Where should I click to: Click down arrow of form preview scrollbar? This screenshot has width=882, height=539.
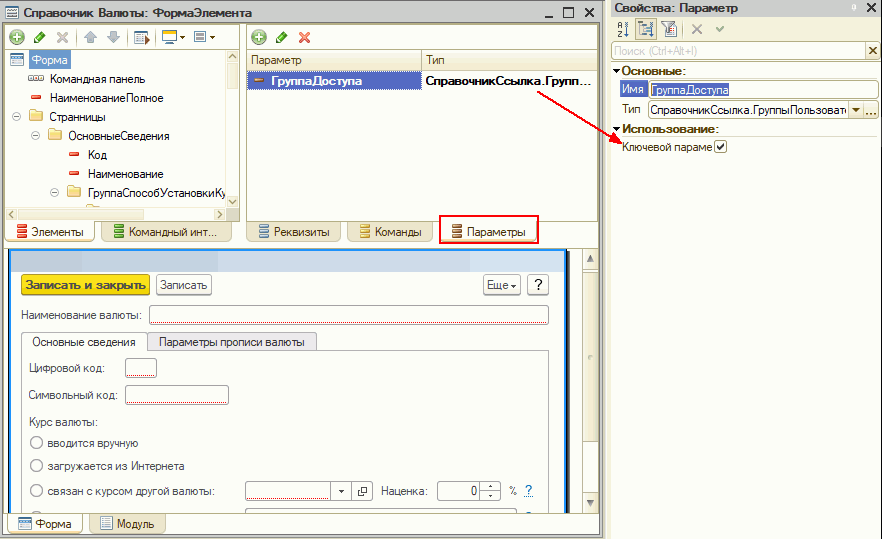click(x=590, y=502)
